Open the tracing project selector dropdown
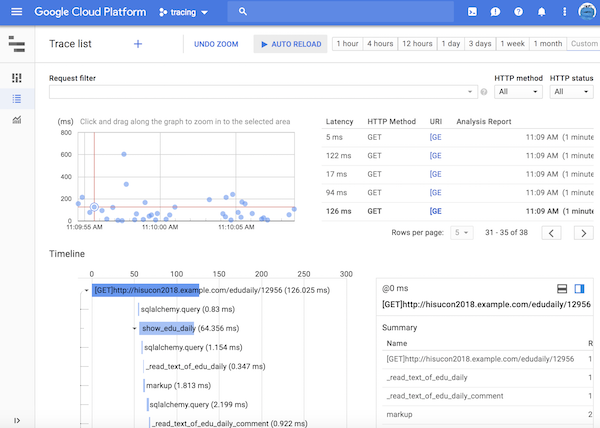The image size is (600, 428). pos(184,12)
